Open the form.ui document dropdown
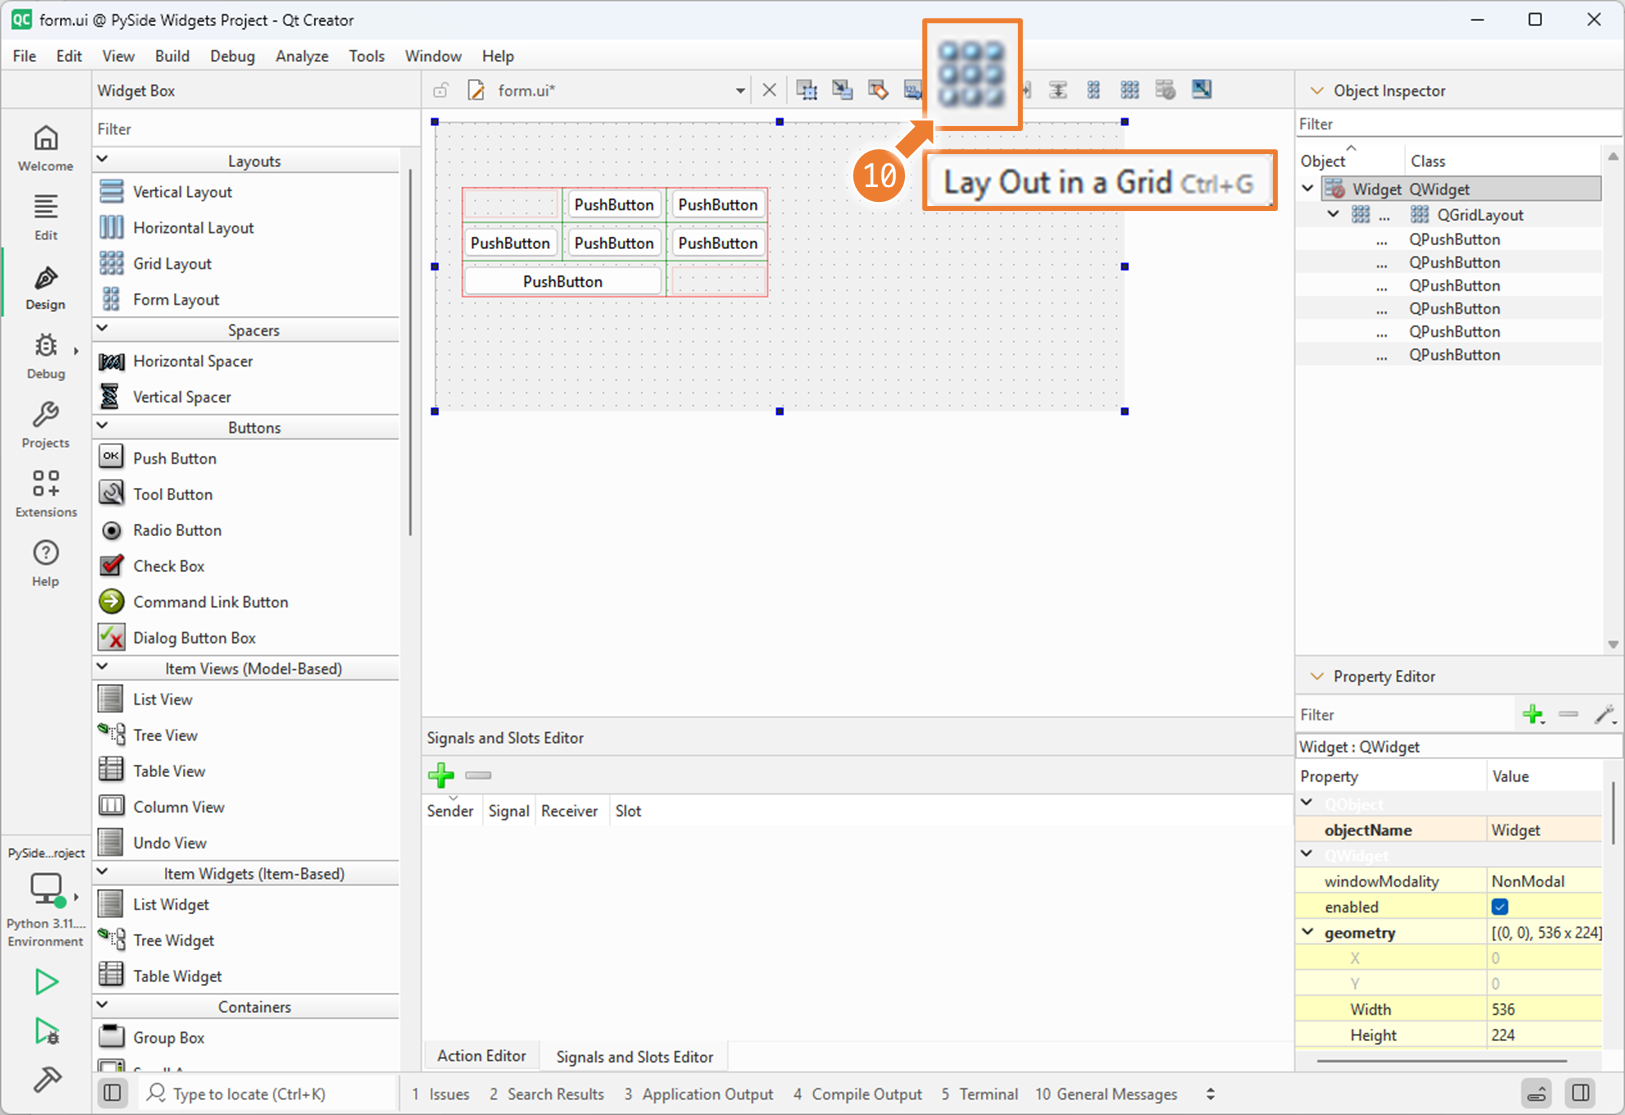 point(740,91)
